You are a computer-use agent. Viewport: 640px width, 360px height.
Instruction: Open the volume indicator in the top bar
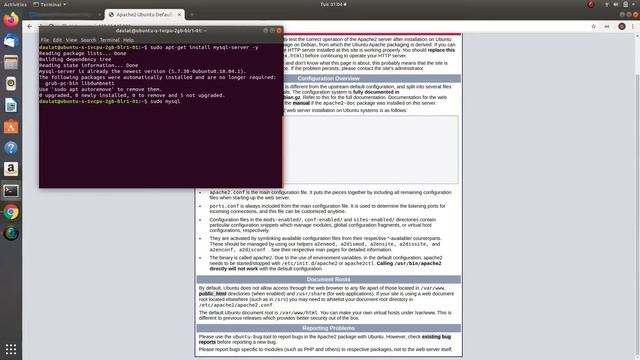click(x=616, y=4)
